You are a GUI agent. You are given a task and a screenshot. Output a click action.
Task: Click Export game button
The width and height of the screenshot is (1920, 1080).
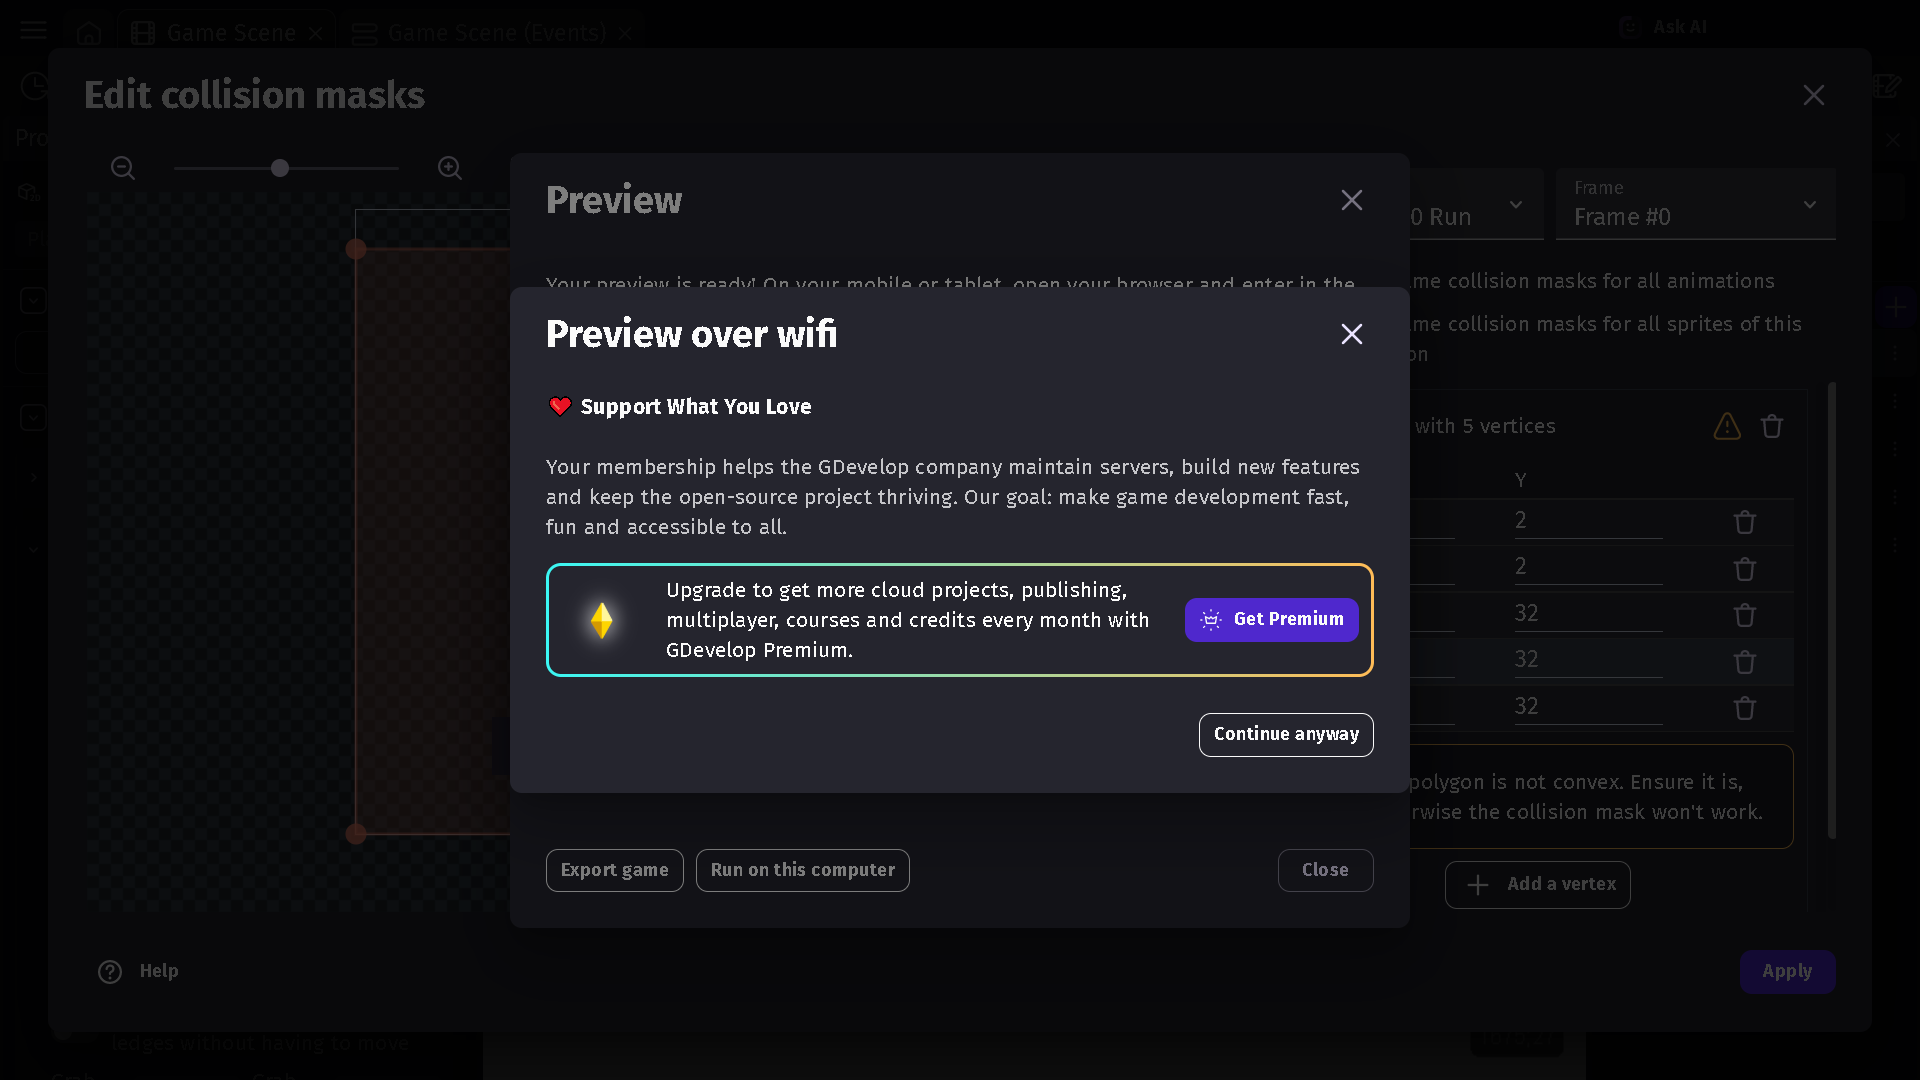(615, 871)
